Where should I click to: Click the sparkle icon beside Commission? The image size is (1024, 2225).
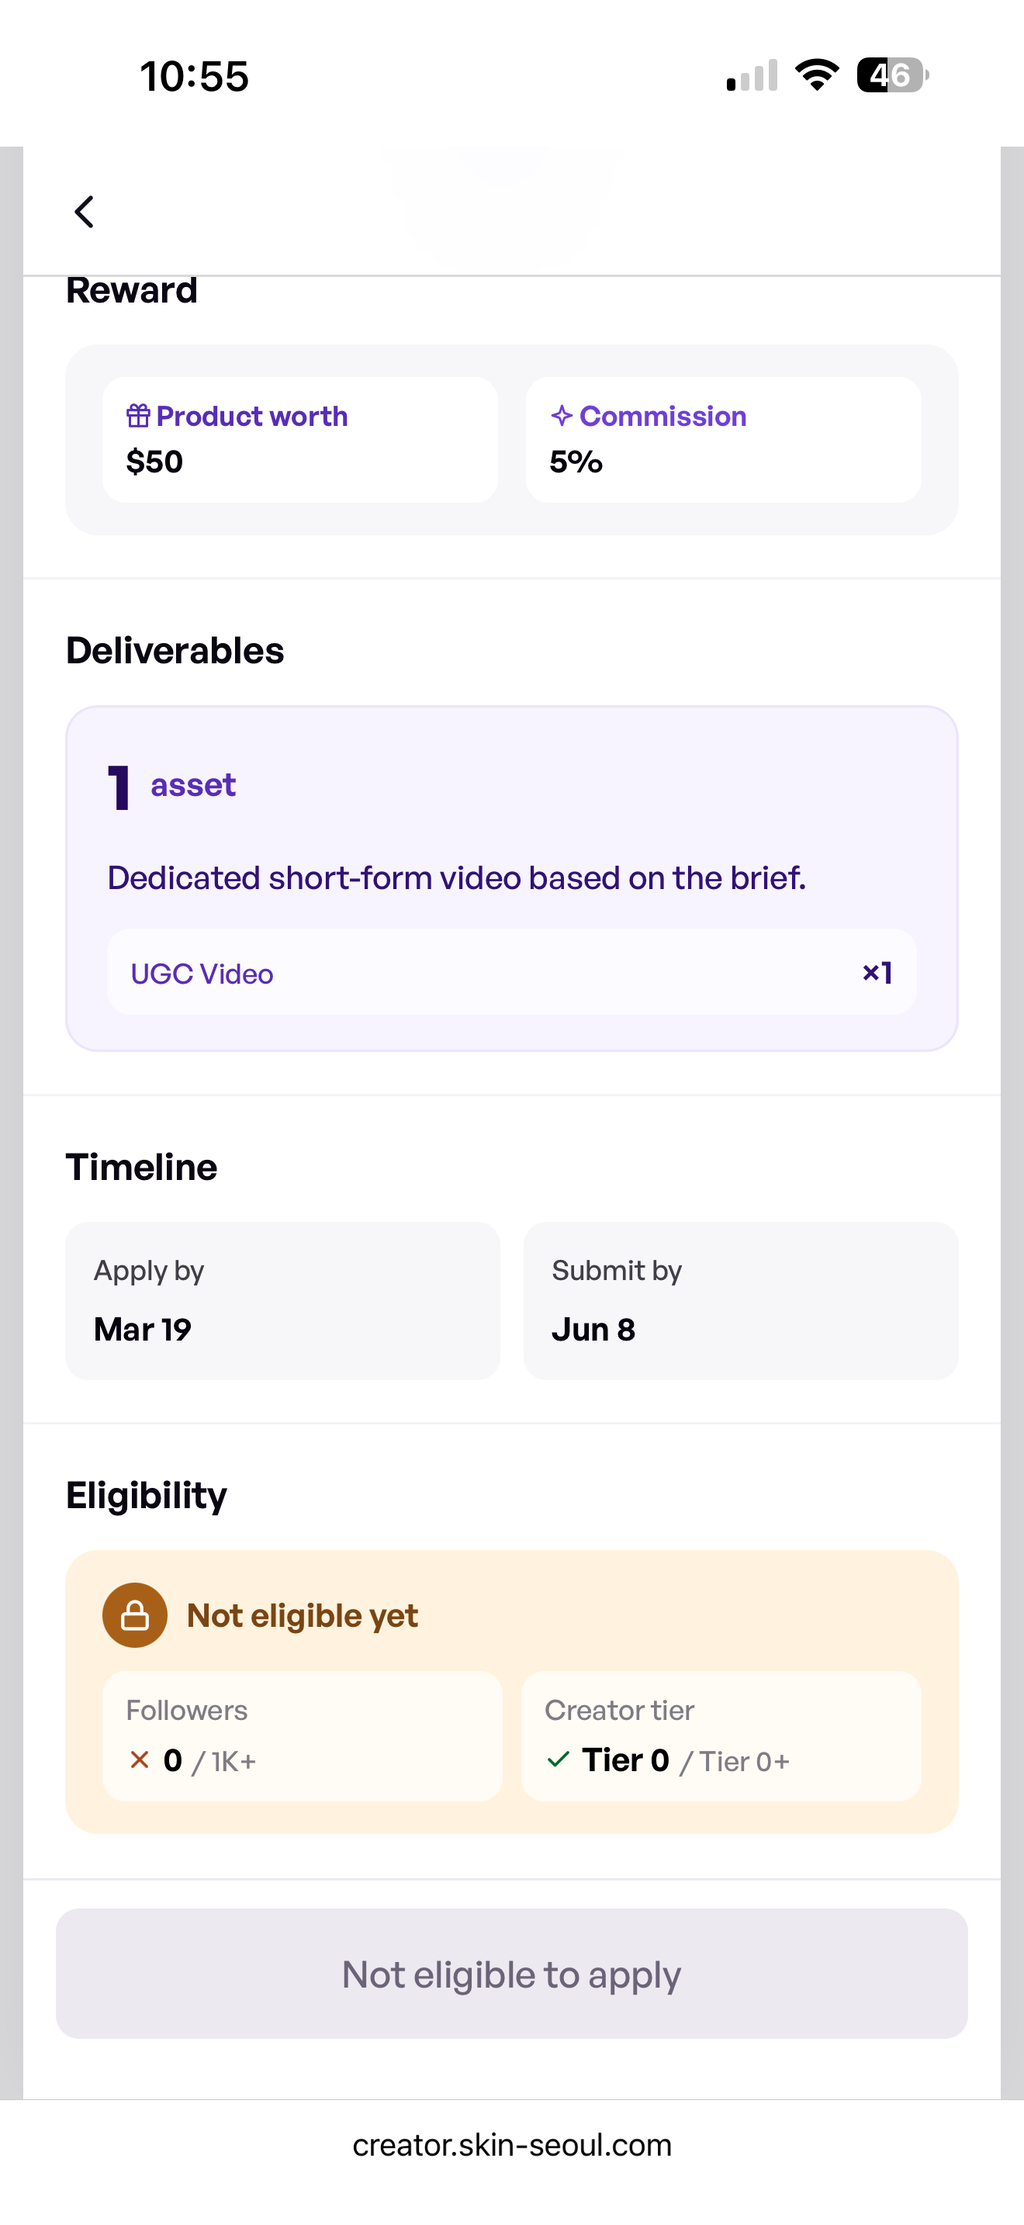point(562,415)
